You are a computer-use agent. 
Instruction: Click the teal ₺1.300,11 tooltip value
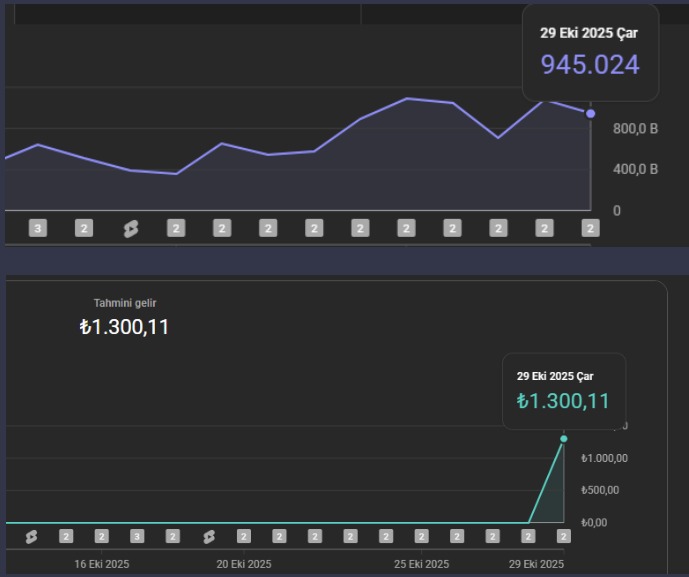[x=563, y=402]
